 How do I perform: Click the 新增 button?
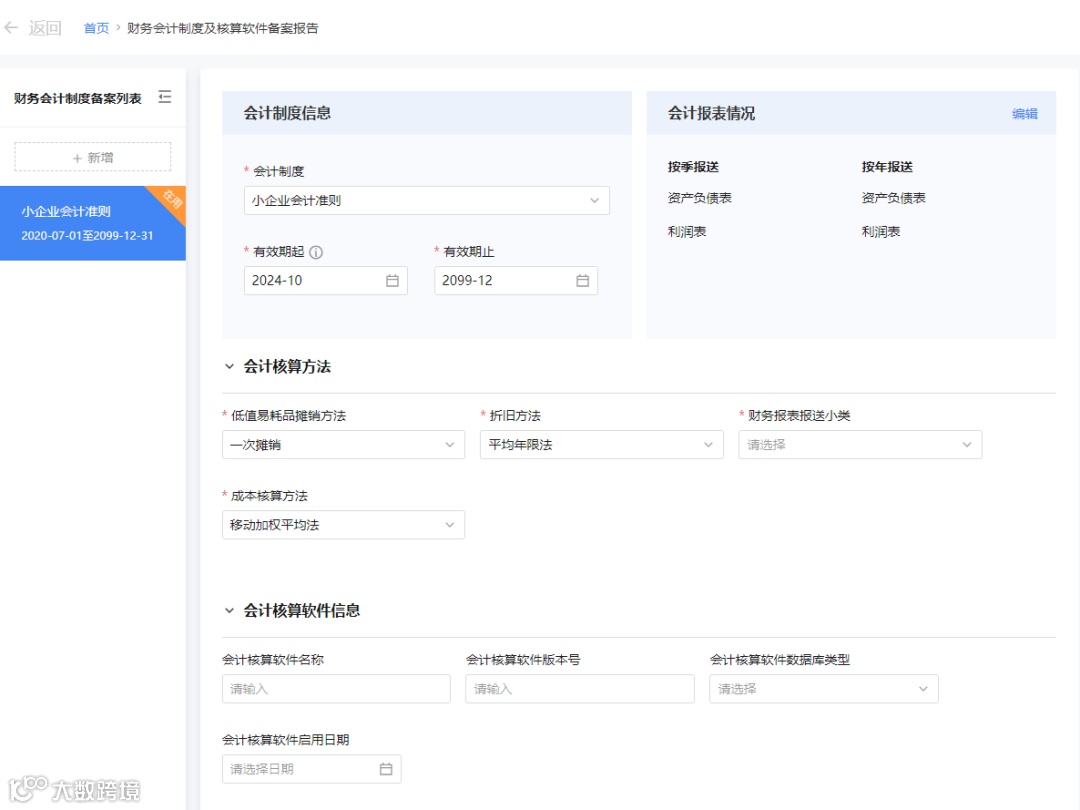93,157
